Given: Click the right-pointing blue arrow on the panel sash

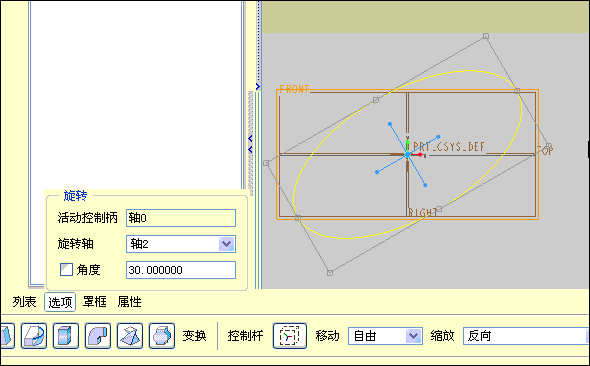Looking at the screenshot, I should [258, 87].
